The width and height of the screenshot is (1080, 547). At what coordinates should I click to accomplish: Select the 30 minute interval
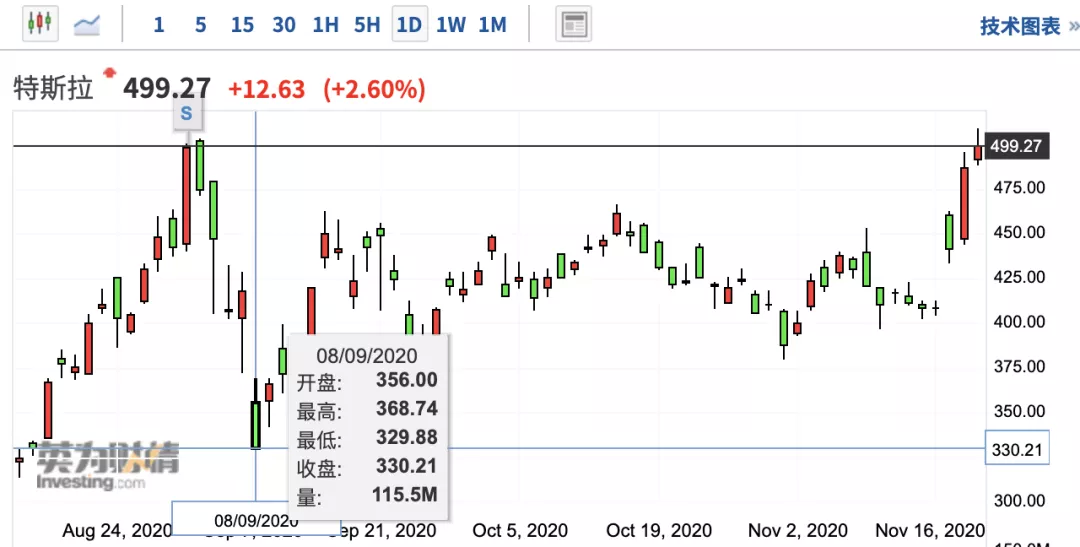284,25
